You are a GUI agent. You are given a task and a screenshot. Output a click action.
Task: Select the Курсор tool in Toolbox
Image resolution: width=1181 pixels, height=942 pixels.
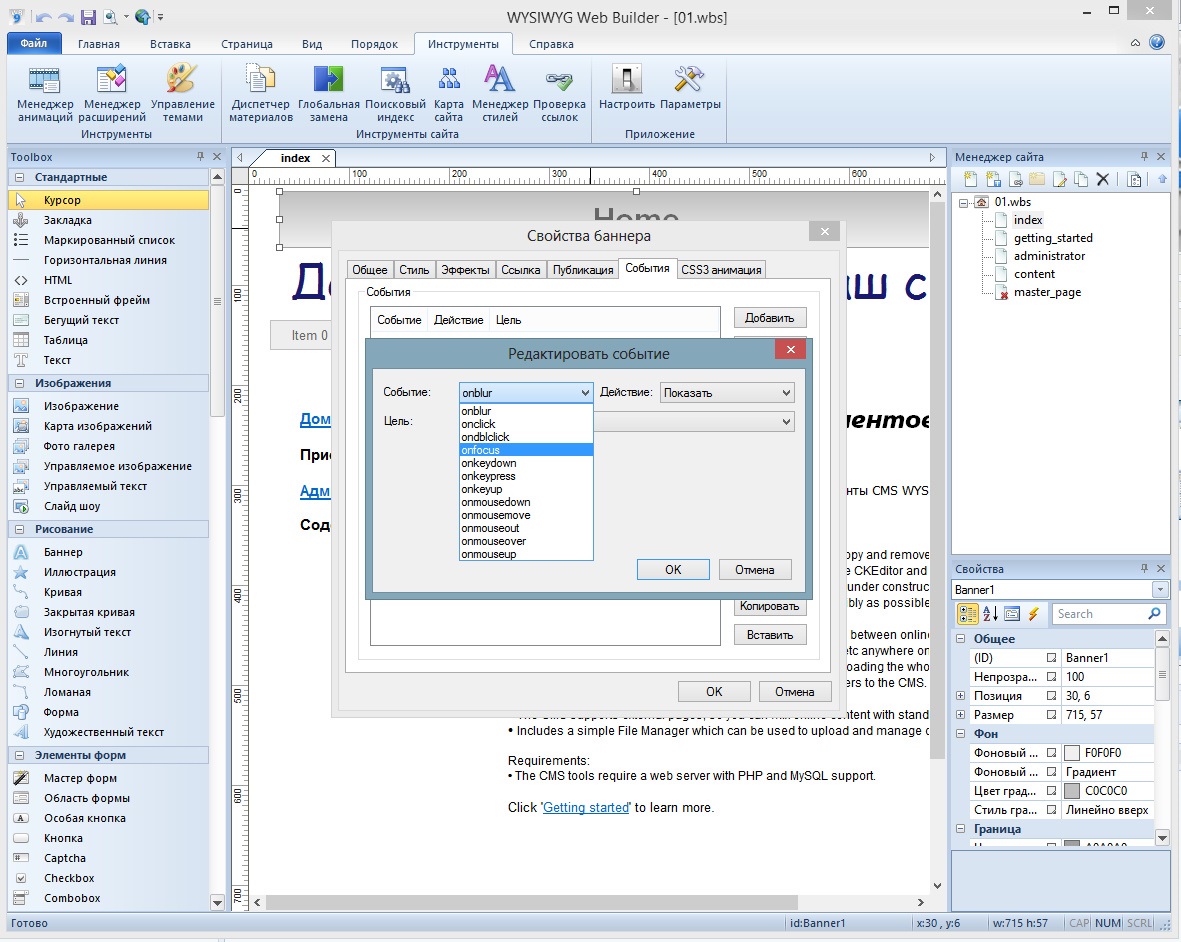pyautogui.click(x=108, y=200)
